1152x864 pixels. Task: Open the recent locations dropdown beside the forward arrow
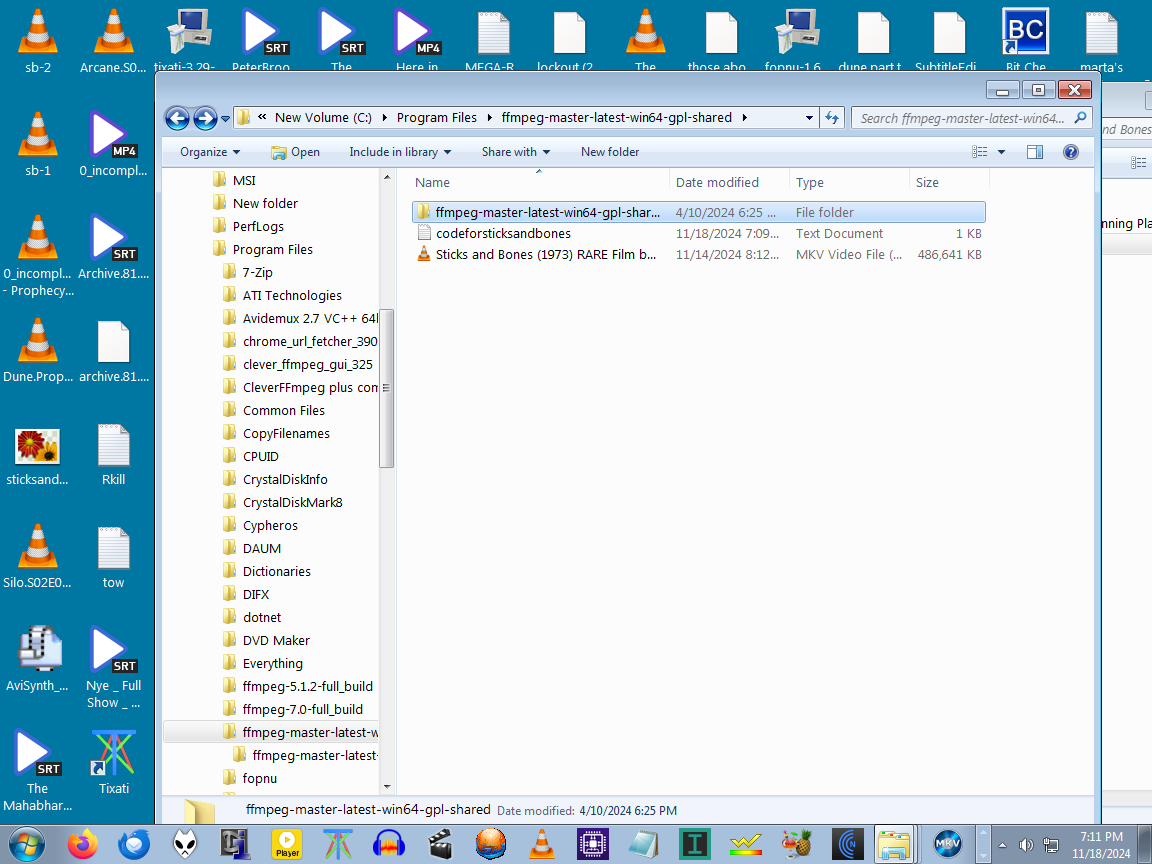pos(226,118)
